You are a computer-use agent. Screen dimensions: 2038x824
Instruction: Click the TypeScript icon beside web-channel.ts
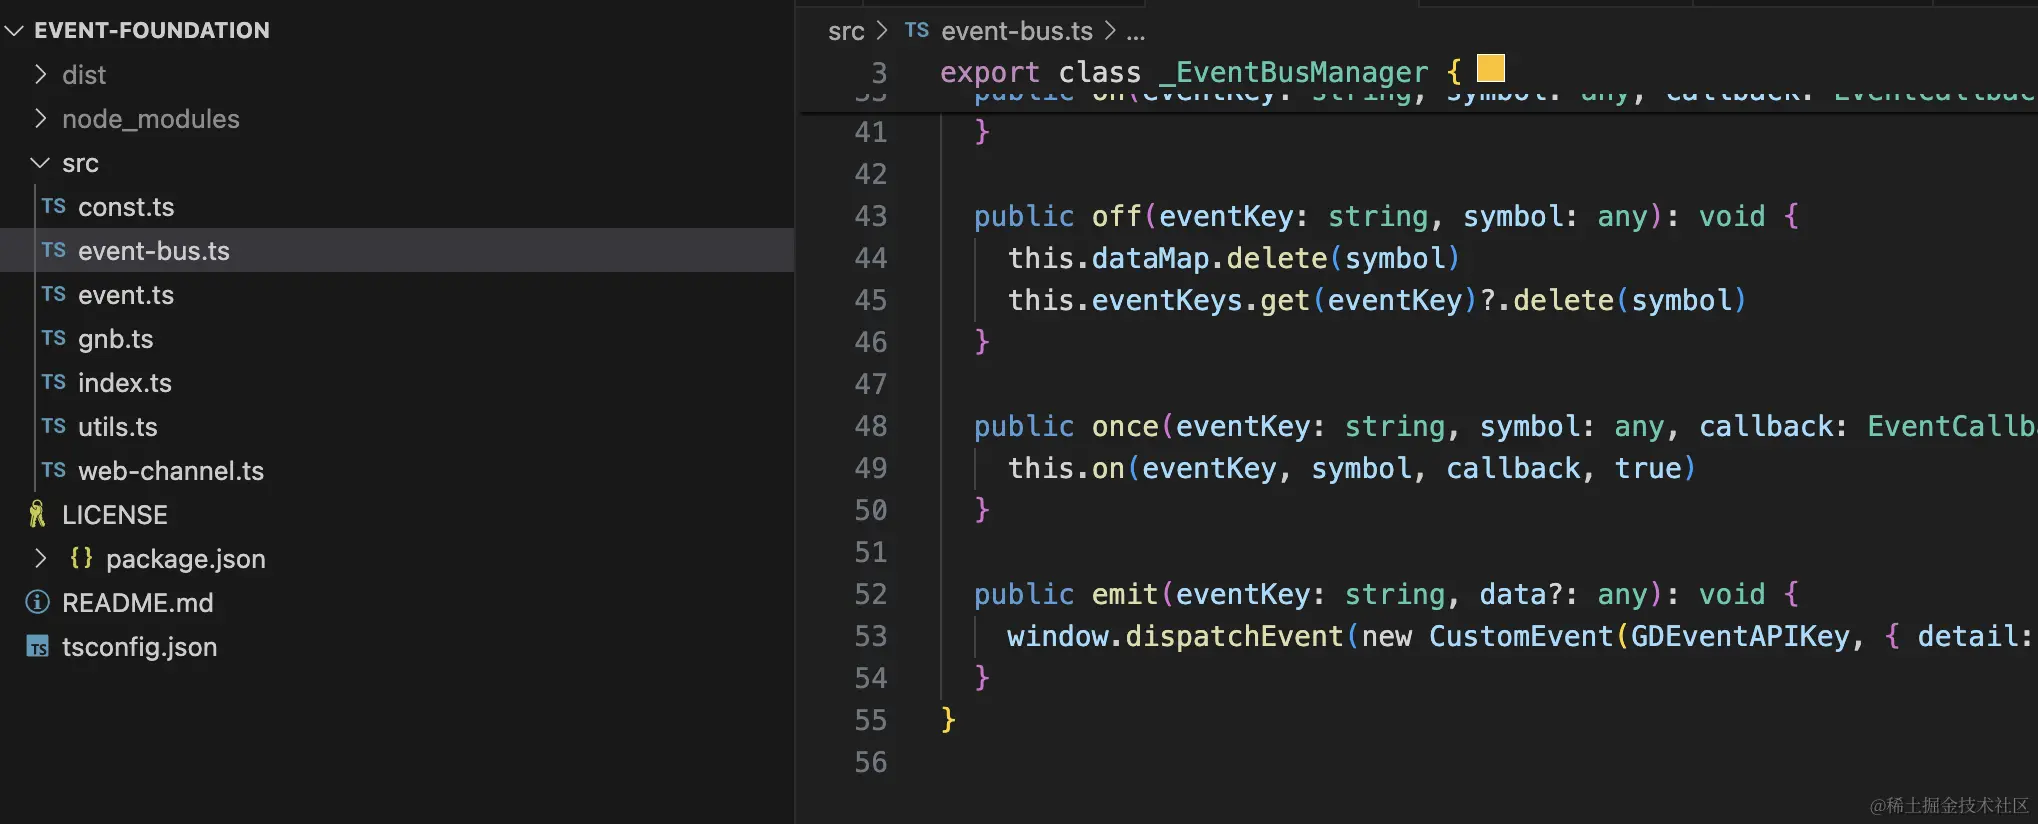(x=54, y=470)
